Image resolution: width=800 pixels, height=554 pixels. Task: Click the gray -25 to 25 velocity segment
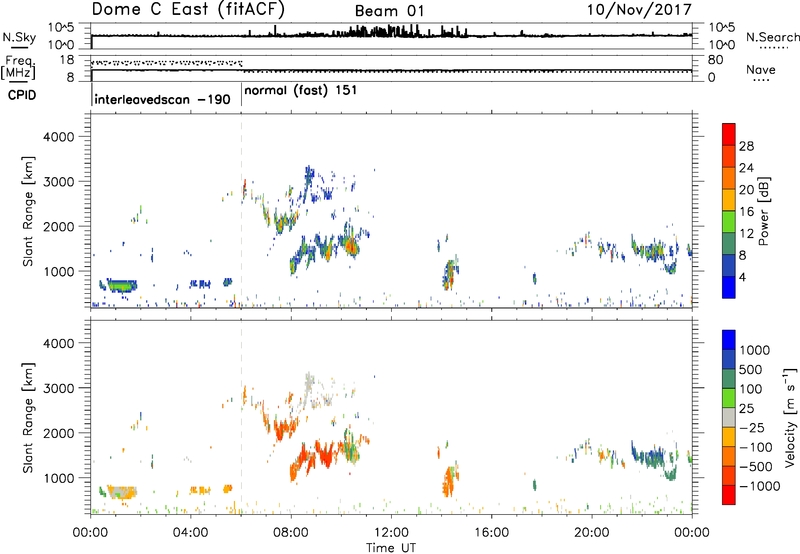coord(729,418)
